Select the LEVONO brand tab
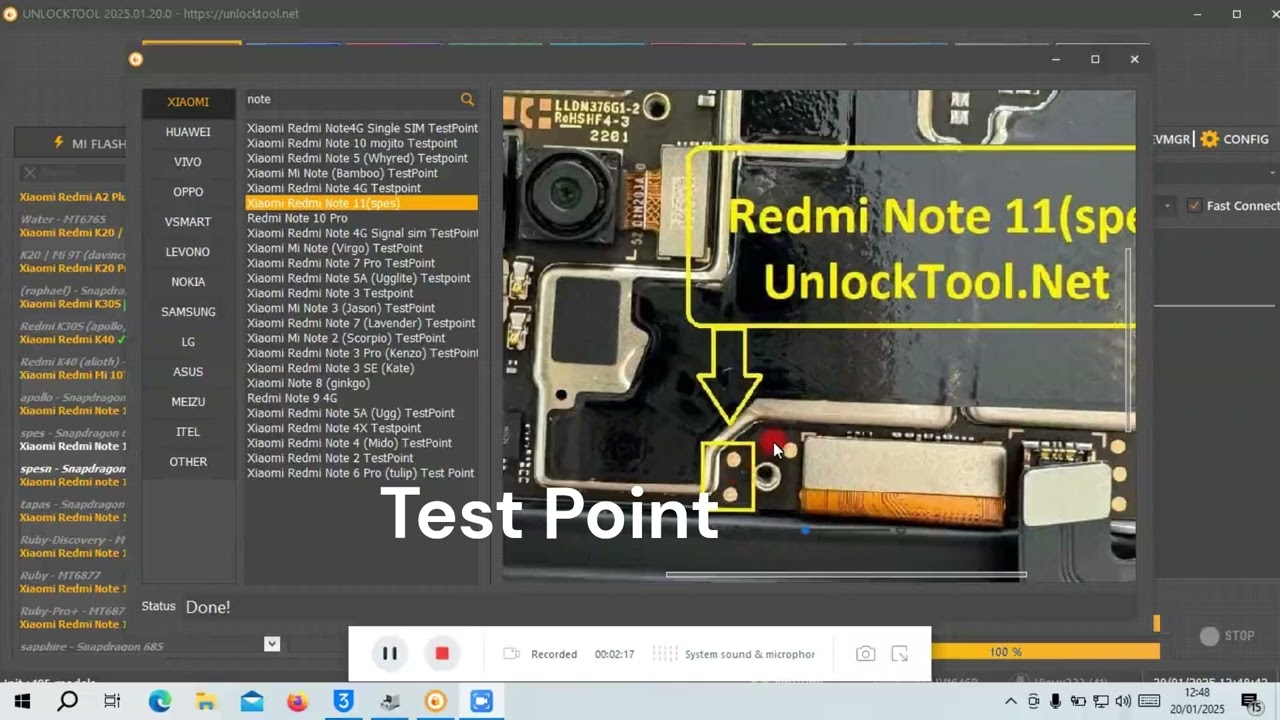This screenshot has width=1280, height=720. coord(188,252)
